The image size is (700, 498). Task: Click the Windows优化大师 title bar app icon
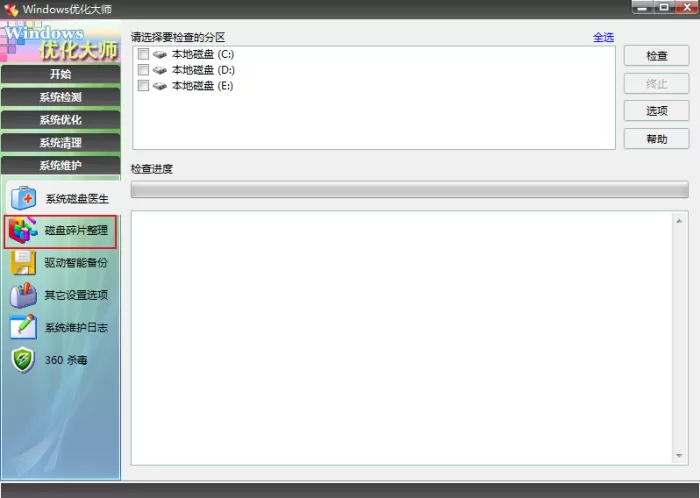click(x=11, y=9)
